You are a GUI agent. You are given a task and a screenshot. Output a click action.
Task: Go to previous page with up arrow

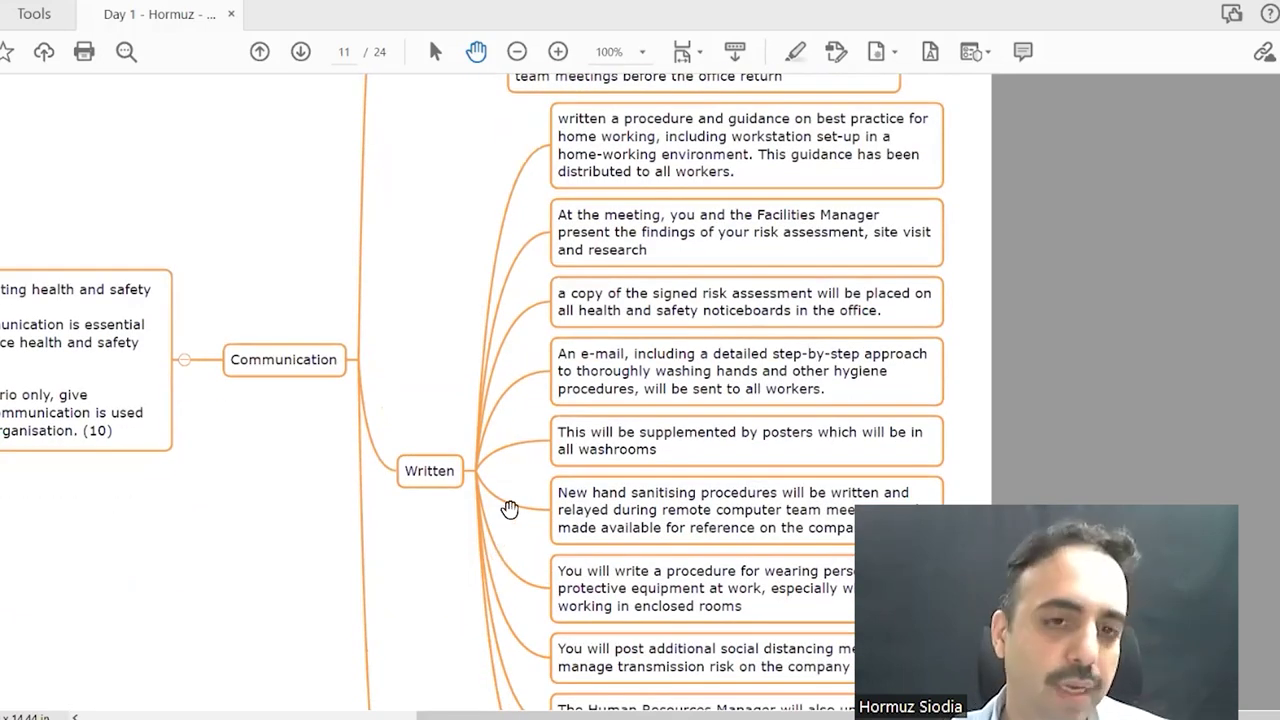pyautogui.click(x=260, y=52)
